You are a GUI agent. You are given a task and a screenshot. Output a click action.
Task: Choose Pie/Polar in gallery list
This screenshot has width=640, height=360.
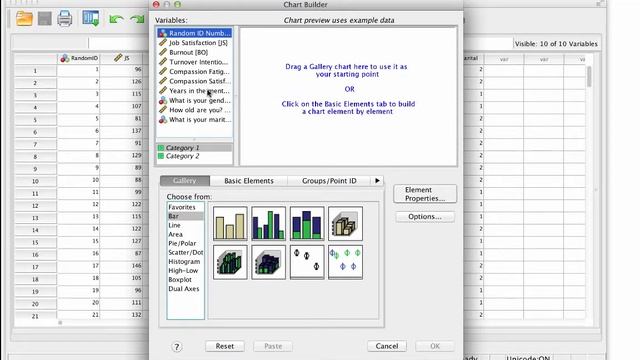click(x=185, y=243)
